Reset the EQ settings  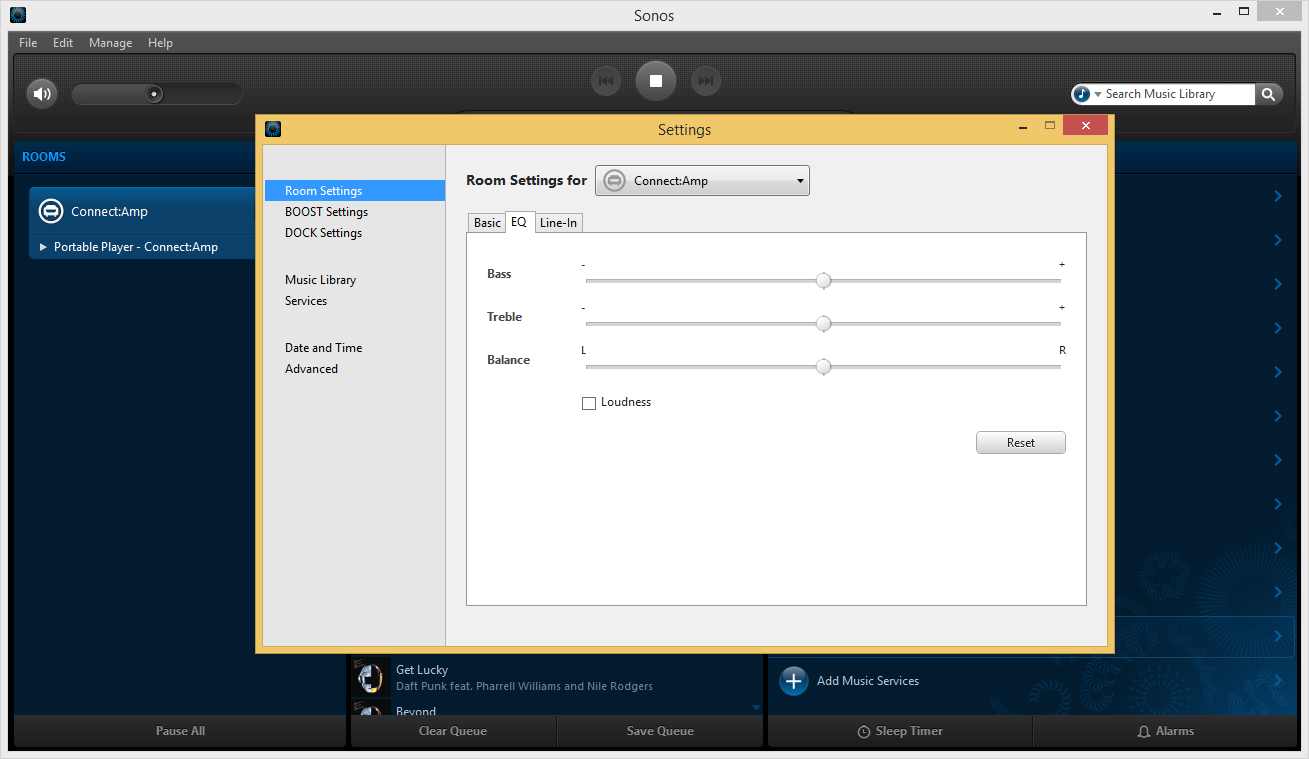coord(1021,443)
